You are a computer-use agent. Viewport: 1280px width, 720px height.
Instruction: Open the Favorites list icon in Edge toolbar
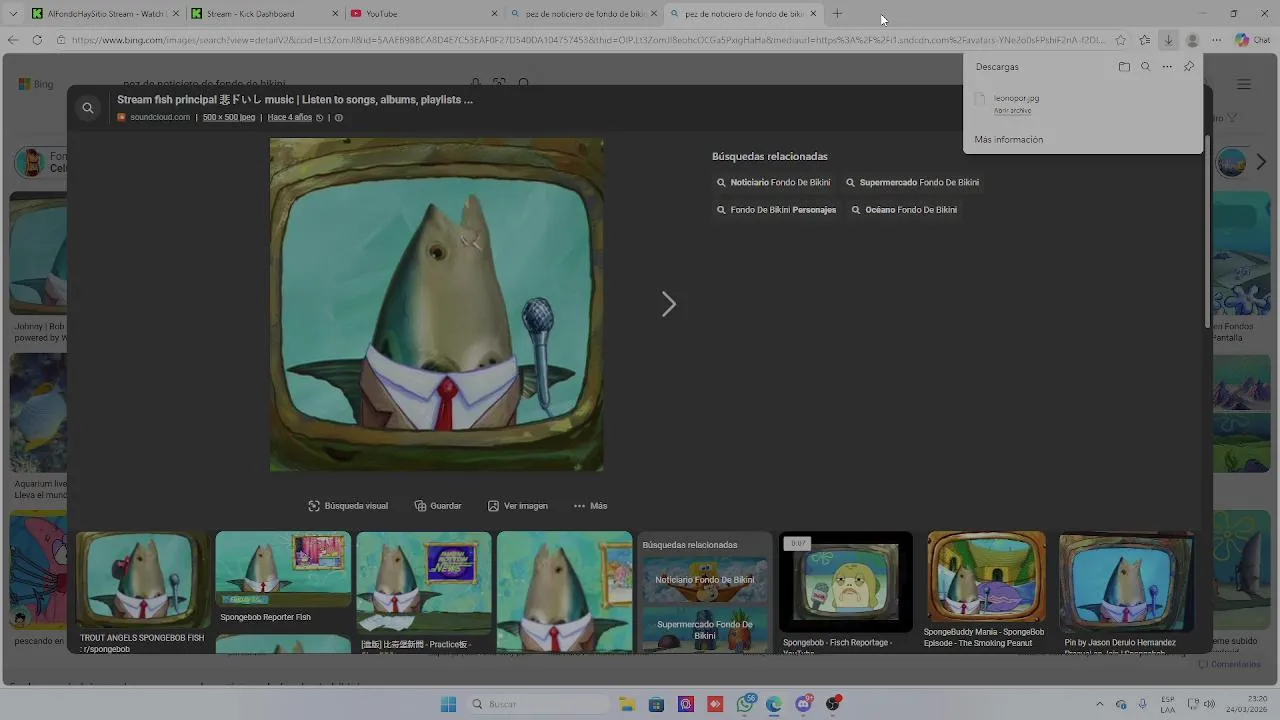pyautogui.click(x=1144, y=40)
